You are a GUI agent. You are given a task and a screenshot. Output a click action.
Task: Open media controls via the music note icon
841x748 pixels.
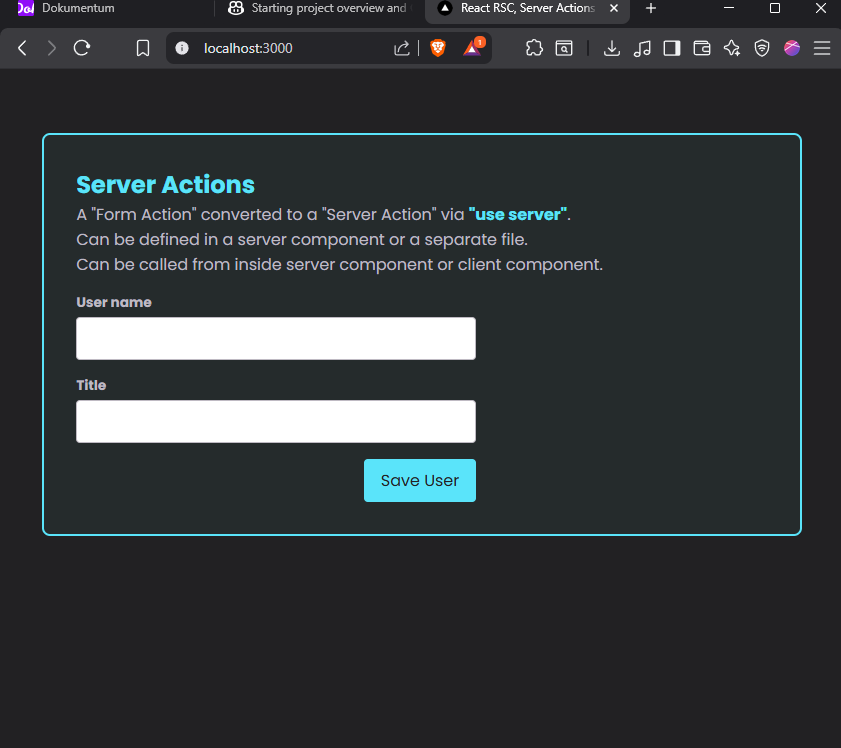(x=642, y=47)
